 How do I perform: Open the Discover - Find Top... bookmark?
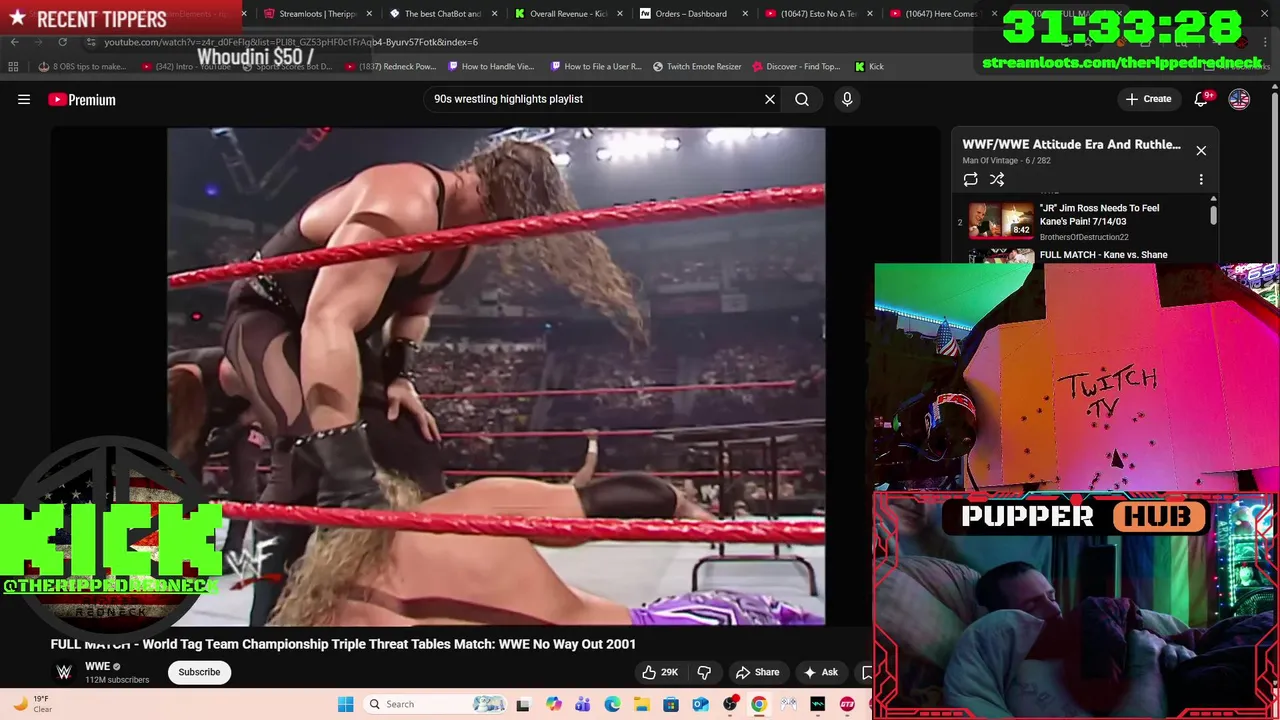point(796,66)
